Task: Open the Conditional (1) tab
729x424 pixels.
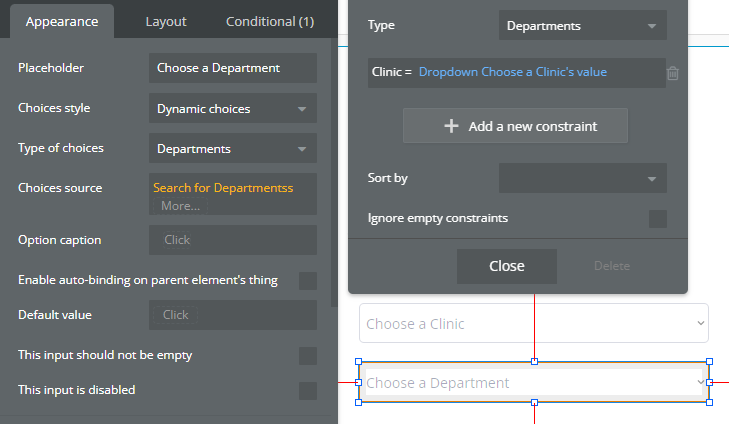Action: (269, 21)
